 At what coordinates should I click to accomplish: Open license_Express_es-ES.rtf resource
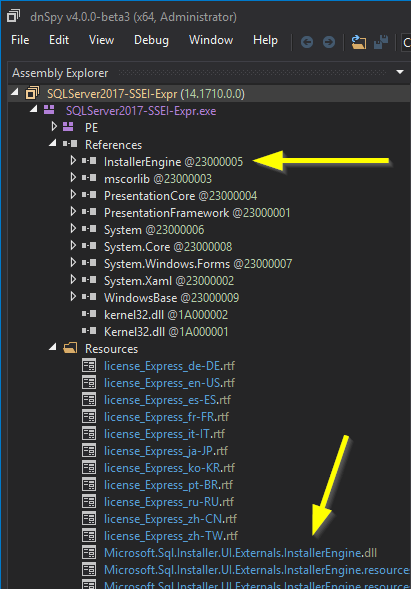pyautogui.click(x=168, y=400)
